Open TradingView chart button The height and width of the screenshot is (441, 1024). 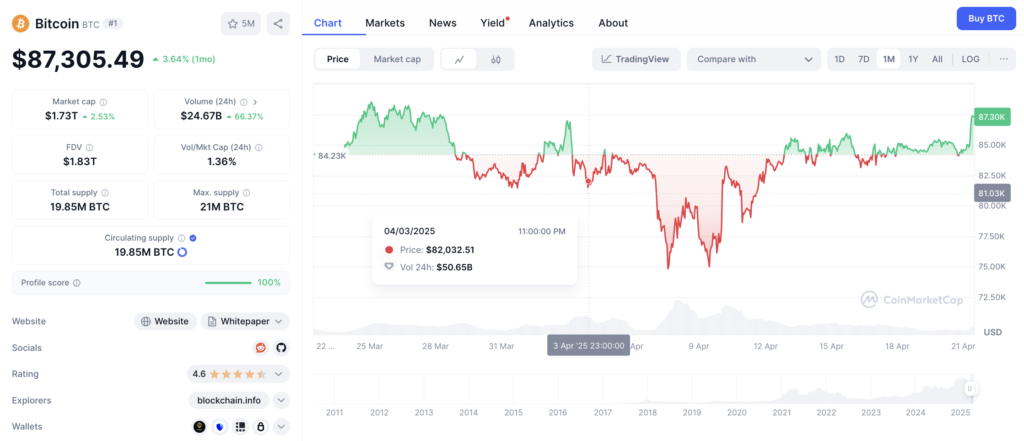636,59
